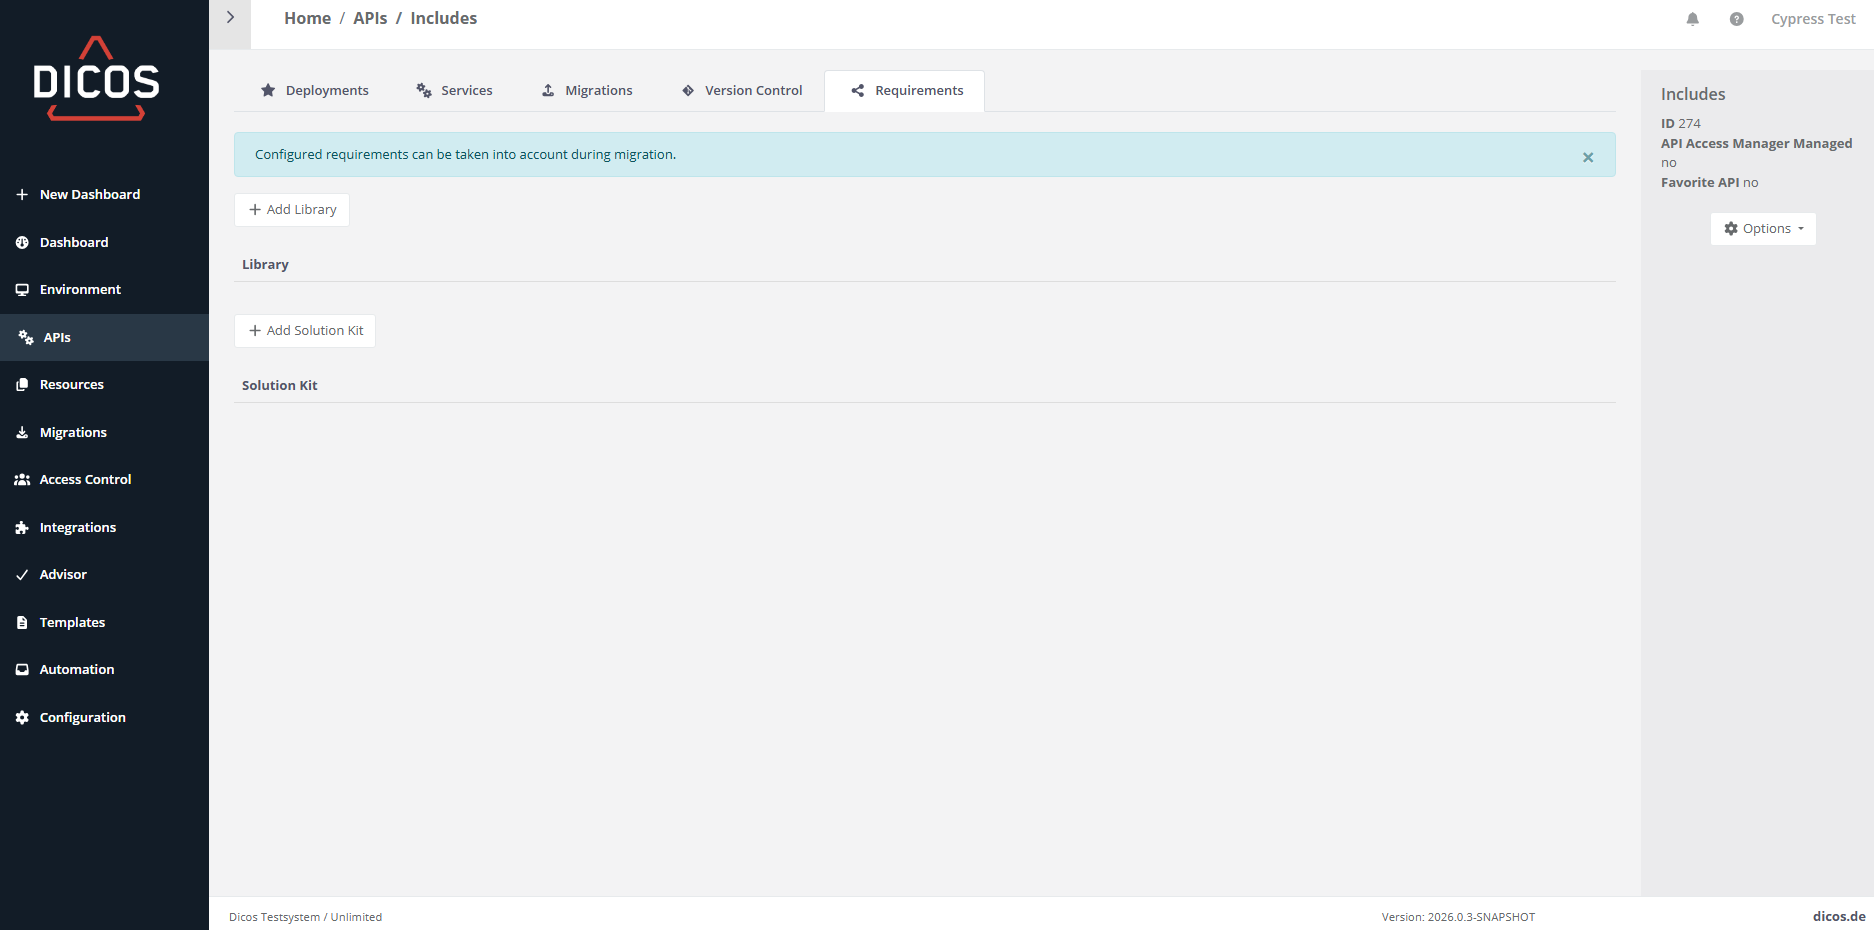Open the Cypress Test user menu
This screenshot has height=930, width=1874.
[1813, 19]
